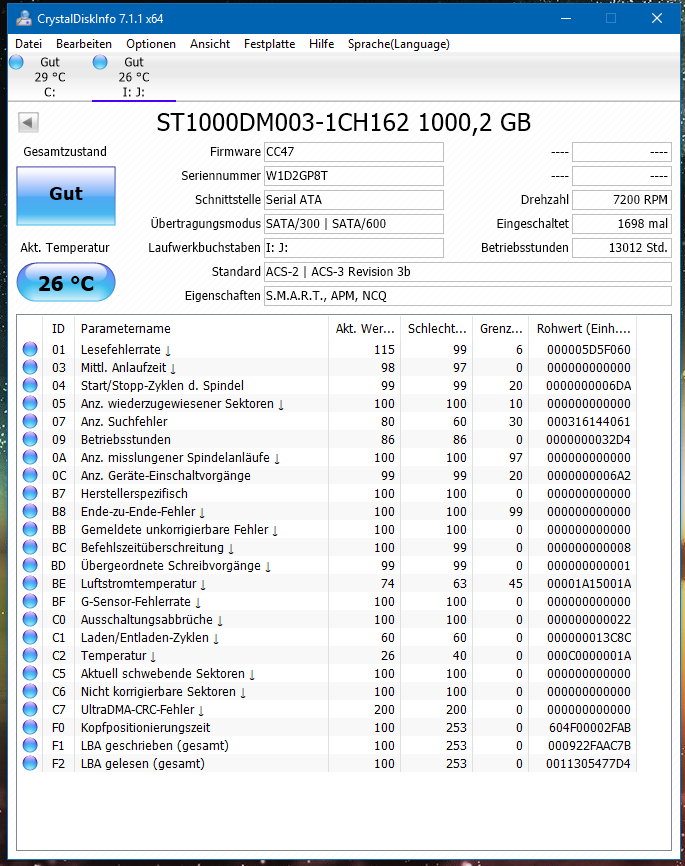Click status icon for G-Sensor-Fehlerrate row
Screen dimensions: 685x866
coord(30,601)
